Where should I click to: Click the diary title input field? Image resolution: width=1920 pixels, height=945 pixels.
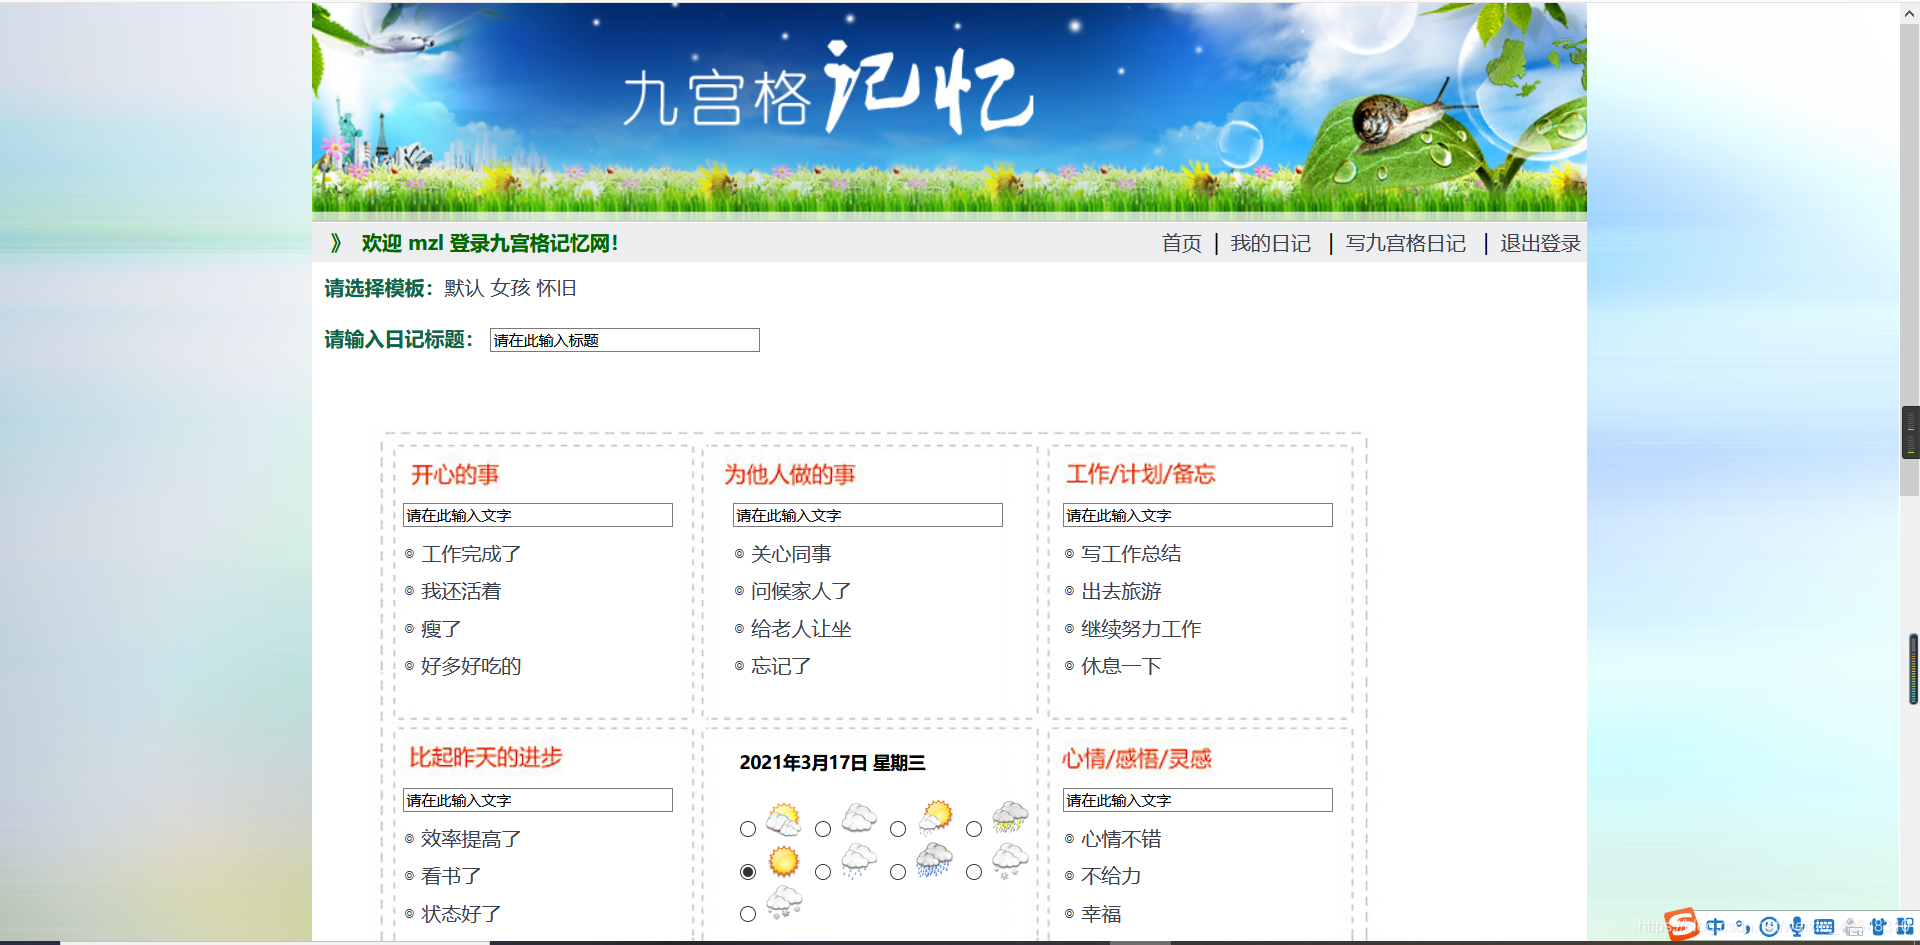click(x=624, y=340)
